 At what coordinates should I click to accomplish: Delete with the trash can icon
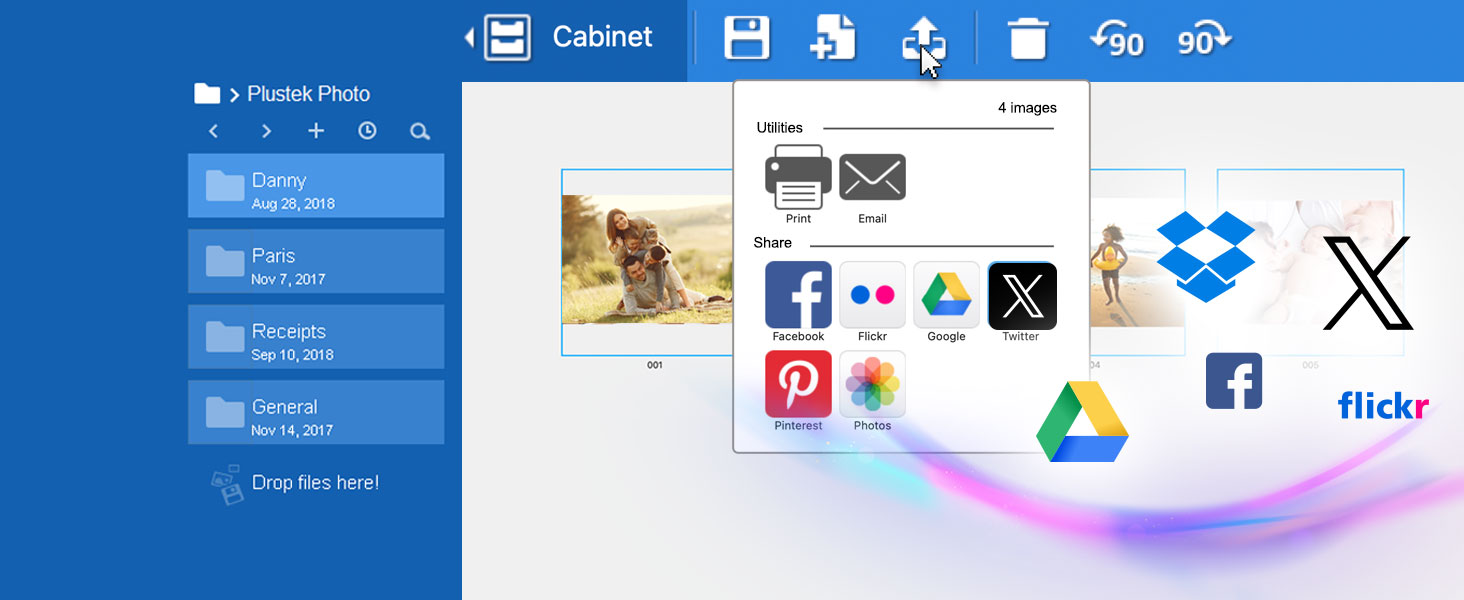click(1027, 38)
